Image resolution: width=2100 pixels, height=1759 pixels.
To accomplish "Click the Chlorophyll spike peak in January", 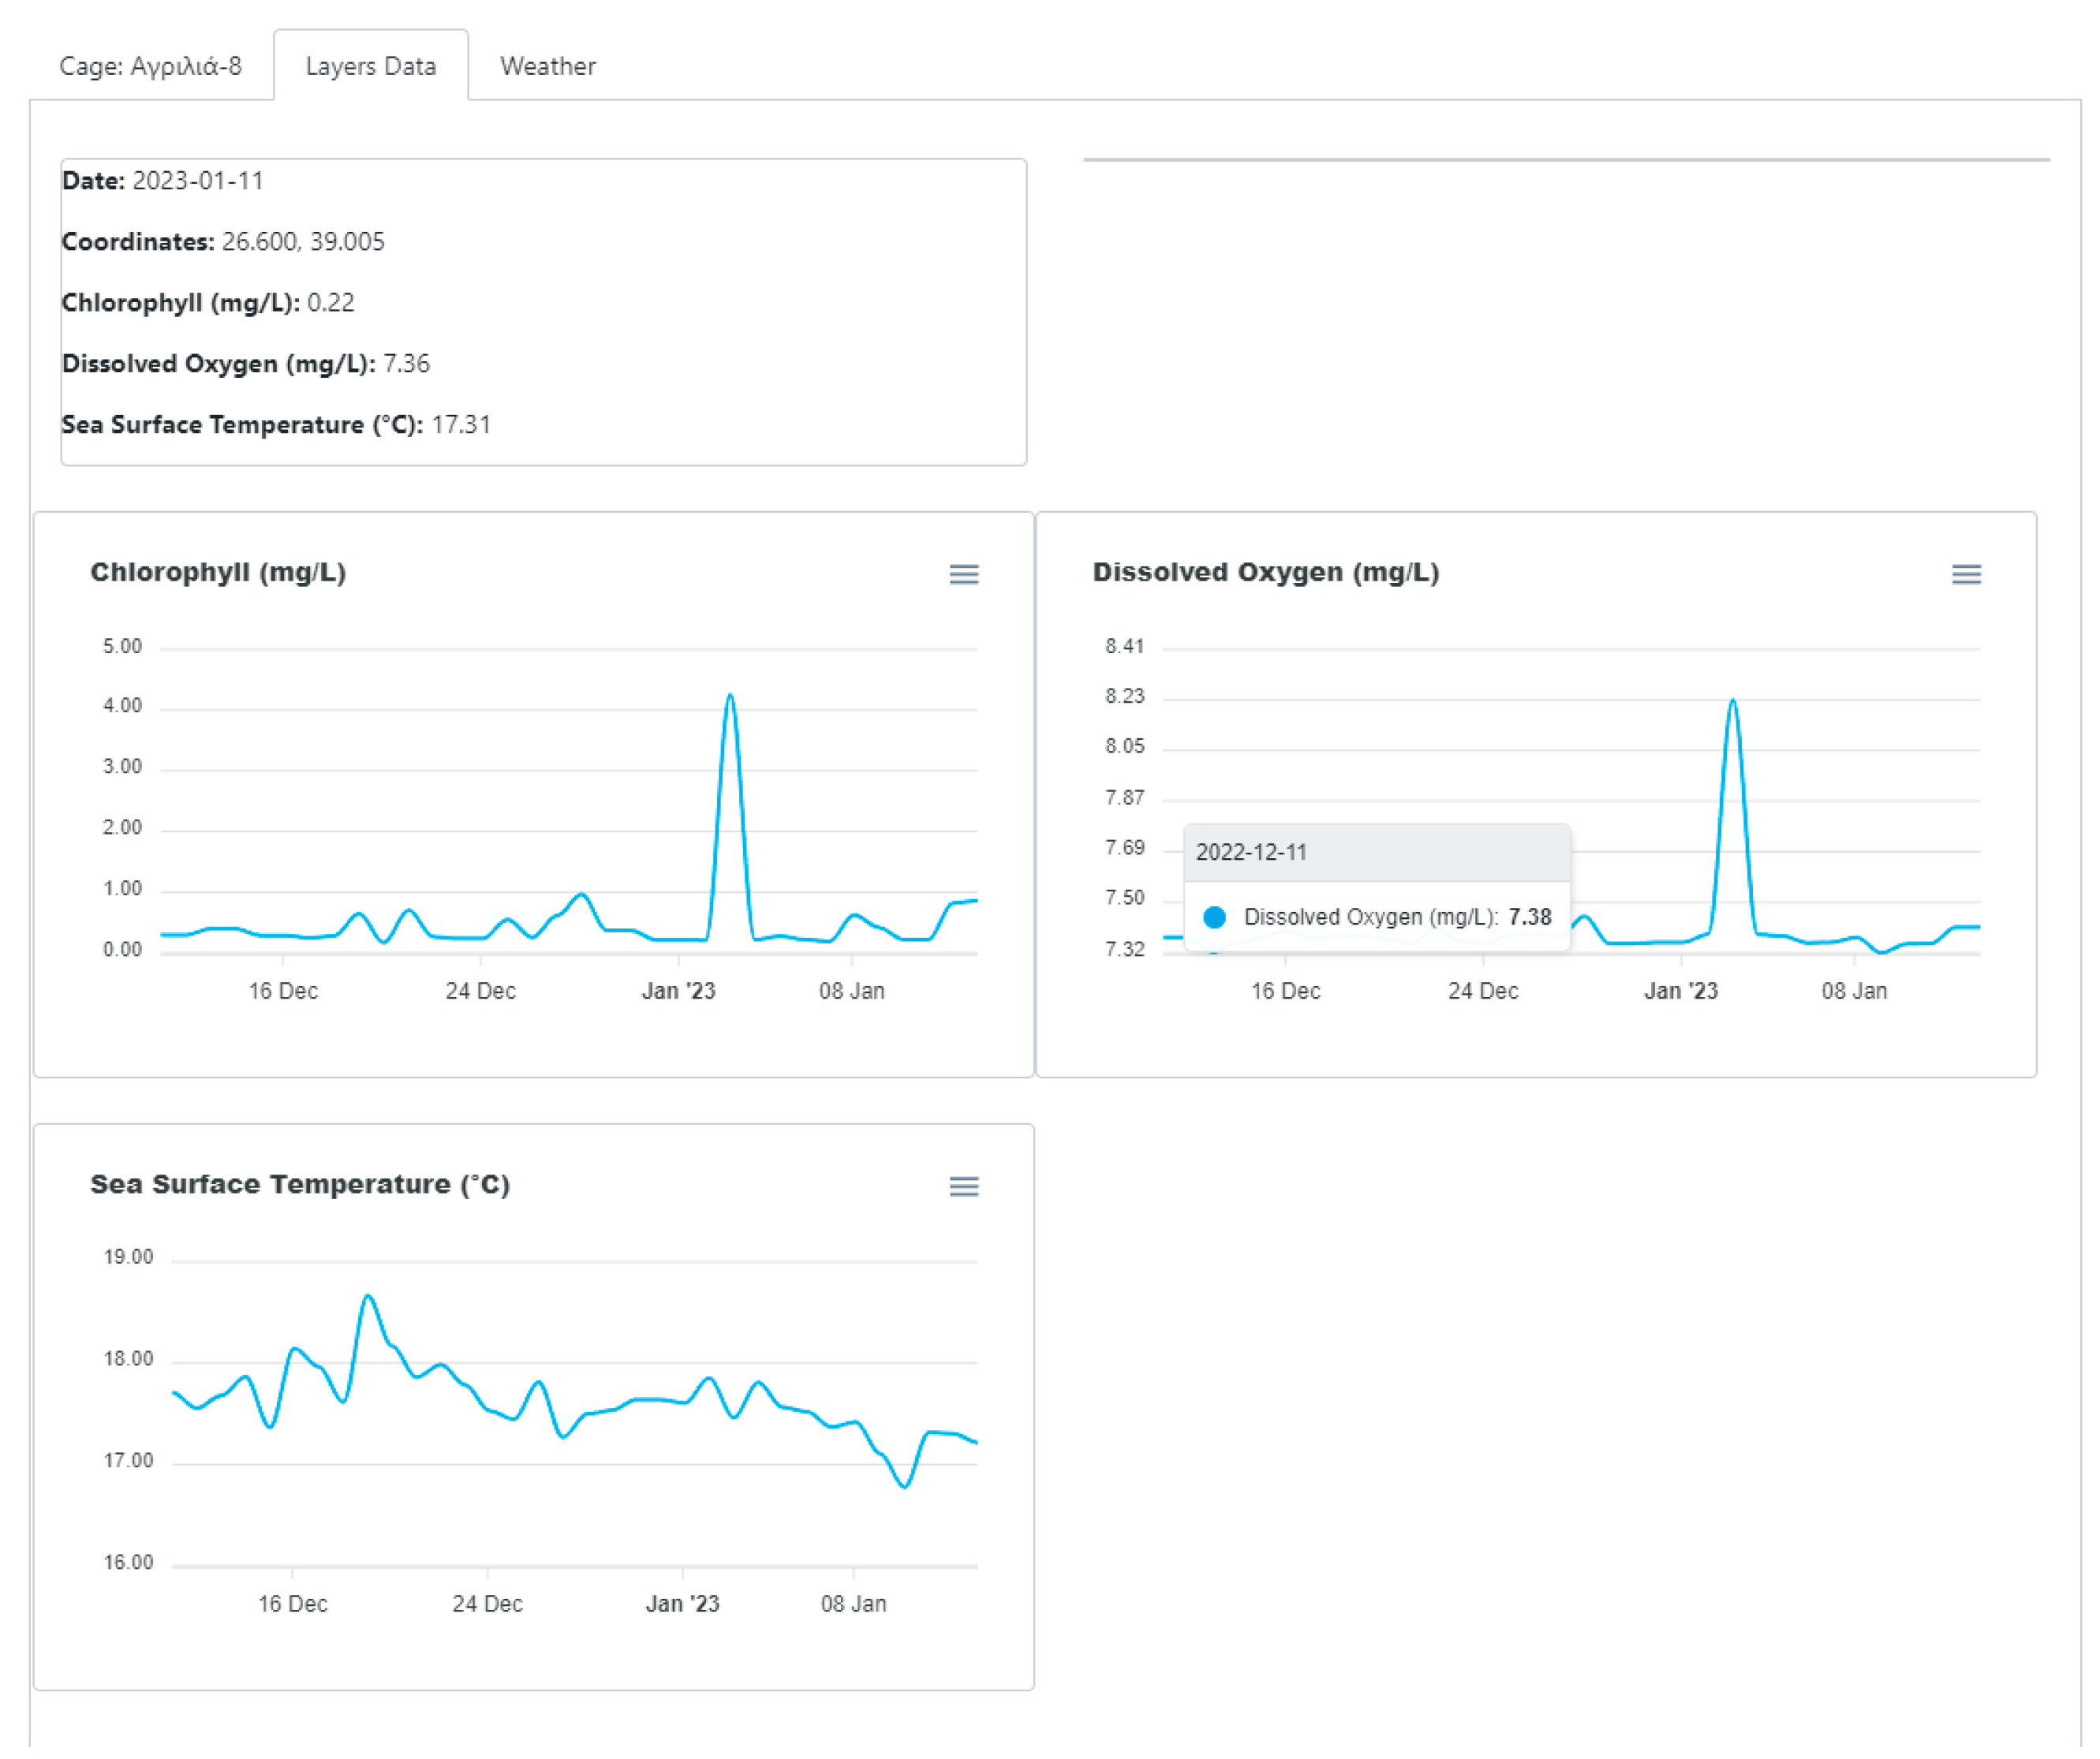I will click(x=730, y=695).
